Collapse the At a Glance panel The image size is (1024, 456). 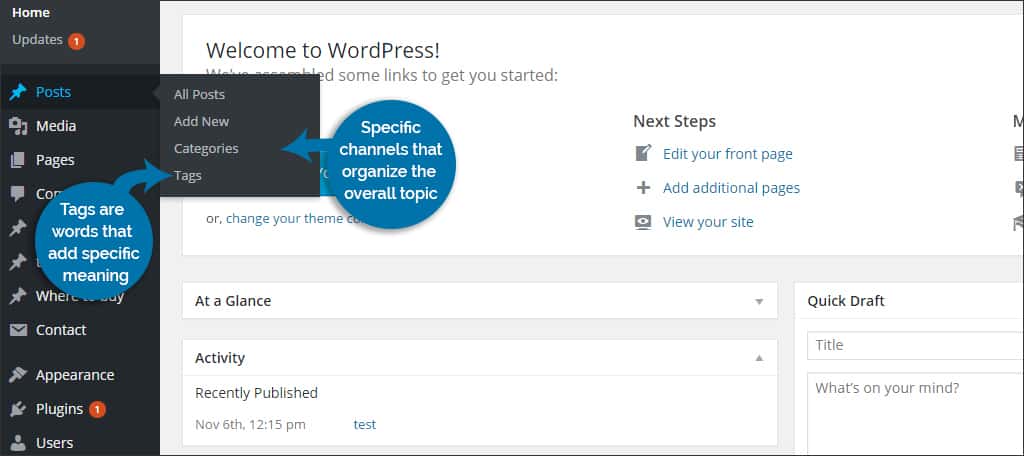point(759,302)
